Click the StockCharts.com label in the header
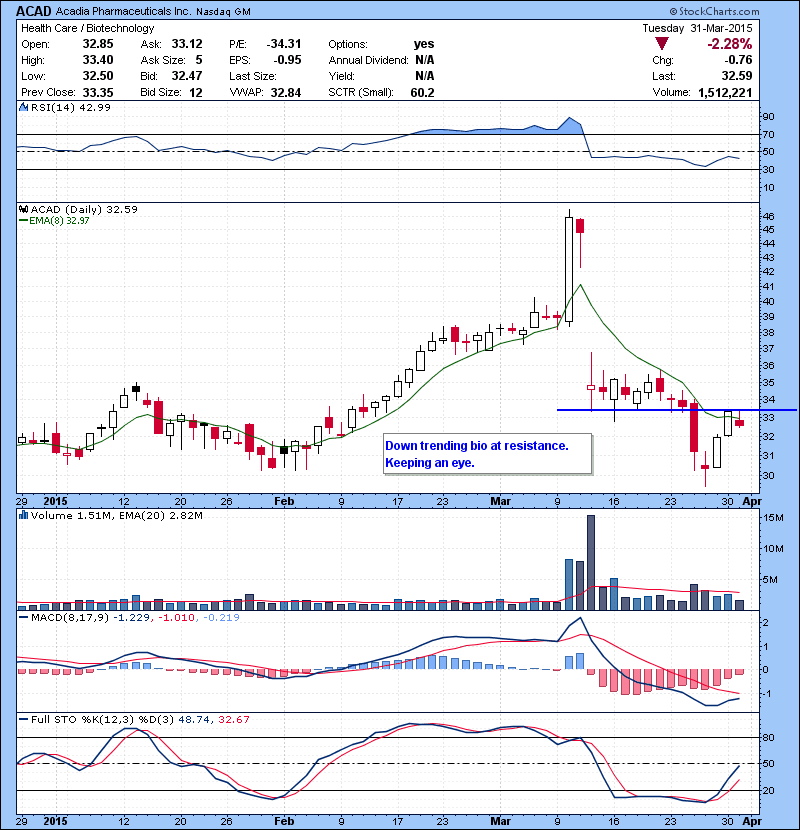 coord(714,11)
